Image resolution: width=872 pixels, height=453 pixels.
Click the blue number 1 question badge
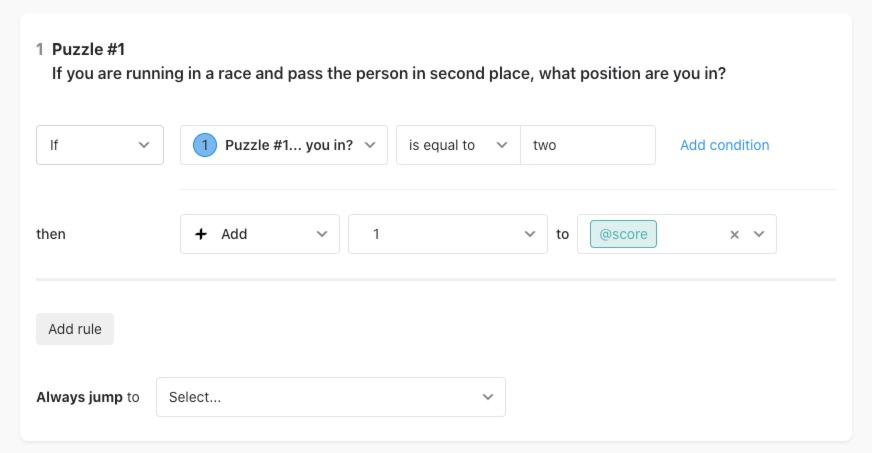[205, 145]
